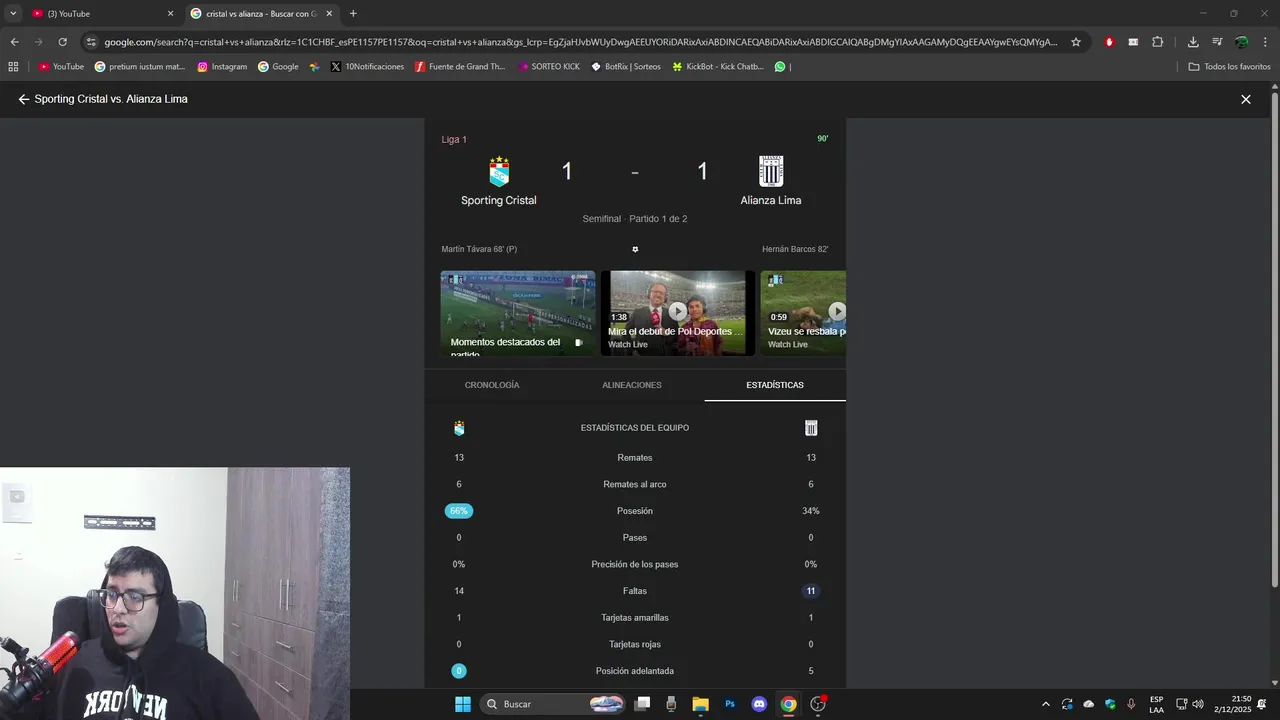Open the Liga 1 link
The height and width of the screenshot is (720, 1280).
click(x=454, y=139)
